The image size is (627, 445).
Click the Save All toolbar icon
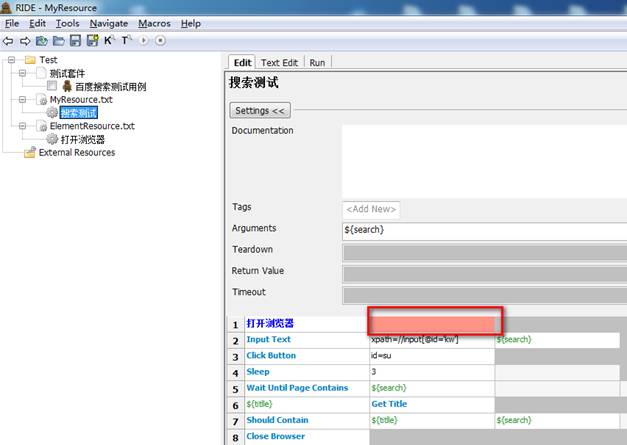92,40
